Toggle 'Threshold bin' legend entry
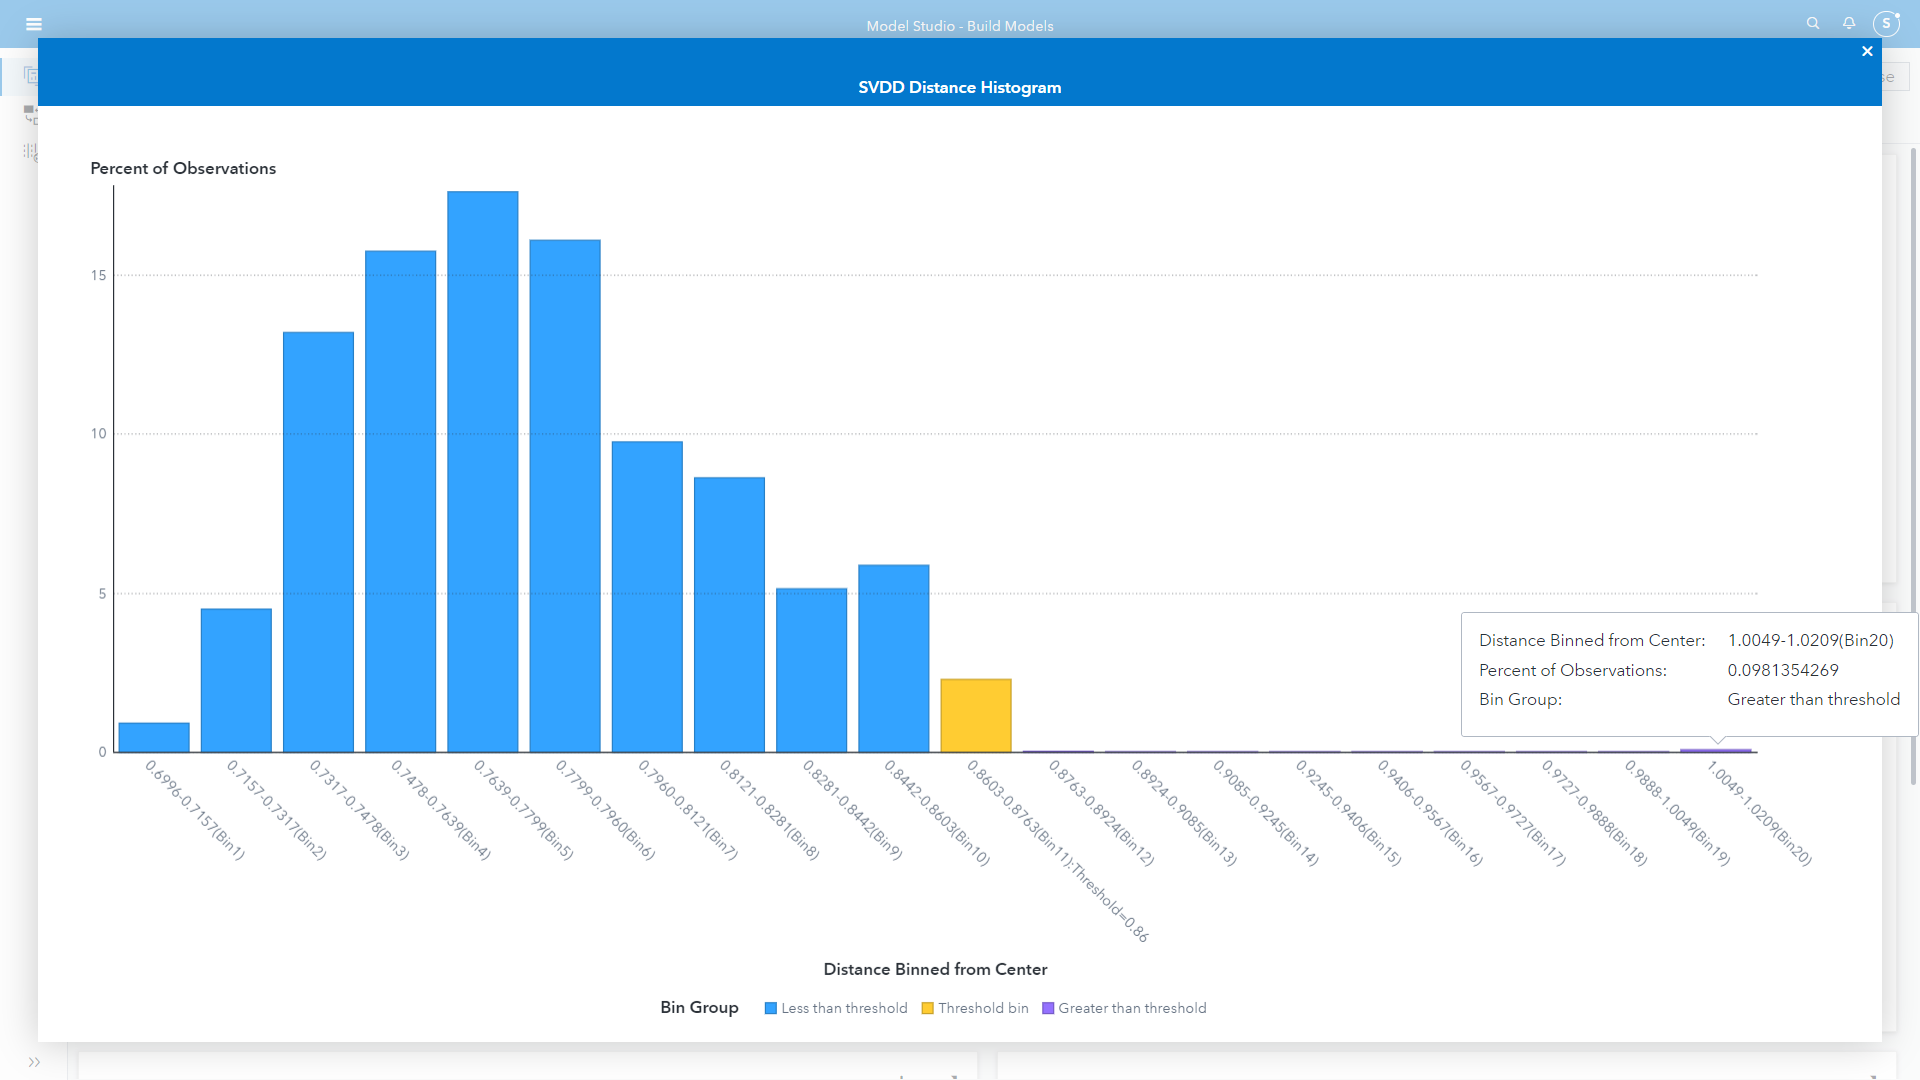The height and width of the screenshot is (1080, 1920). click(x=983, y=1008)
